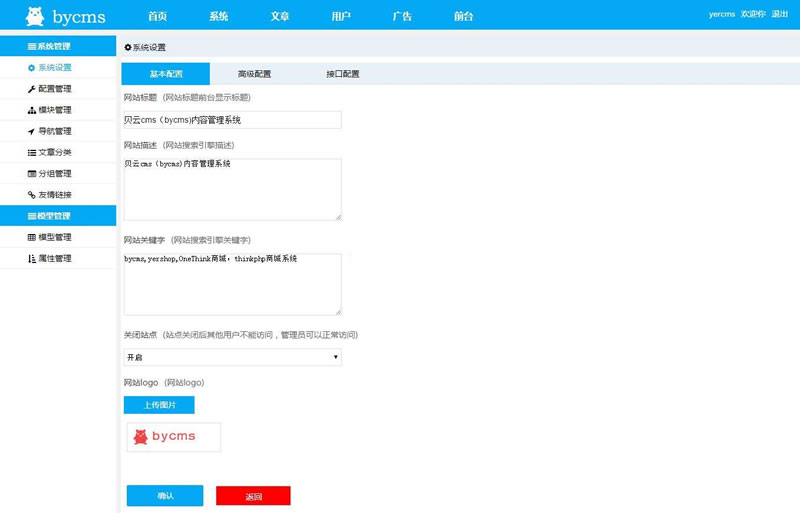Collapse the 模型管理 sidebar section header
Viewport: 800px width, 513px height.
tap(57, 216)
